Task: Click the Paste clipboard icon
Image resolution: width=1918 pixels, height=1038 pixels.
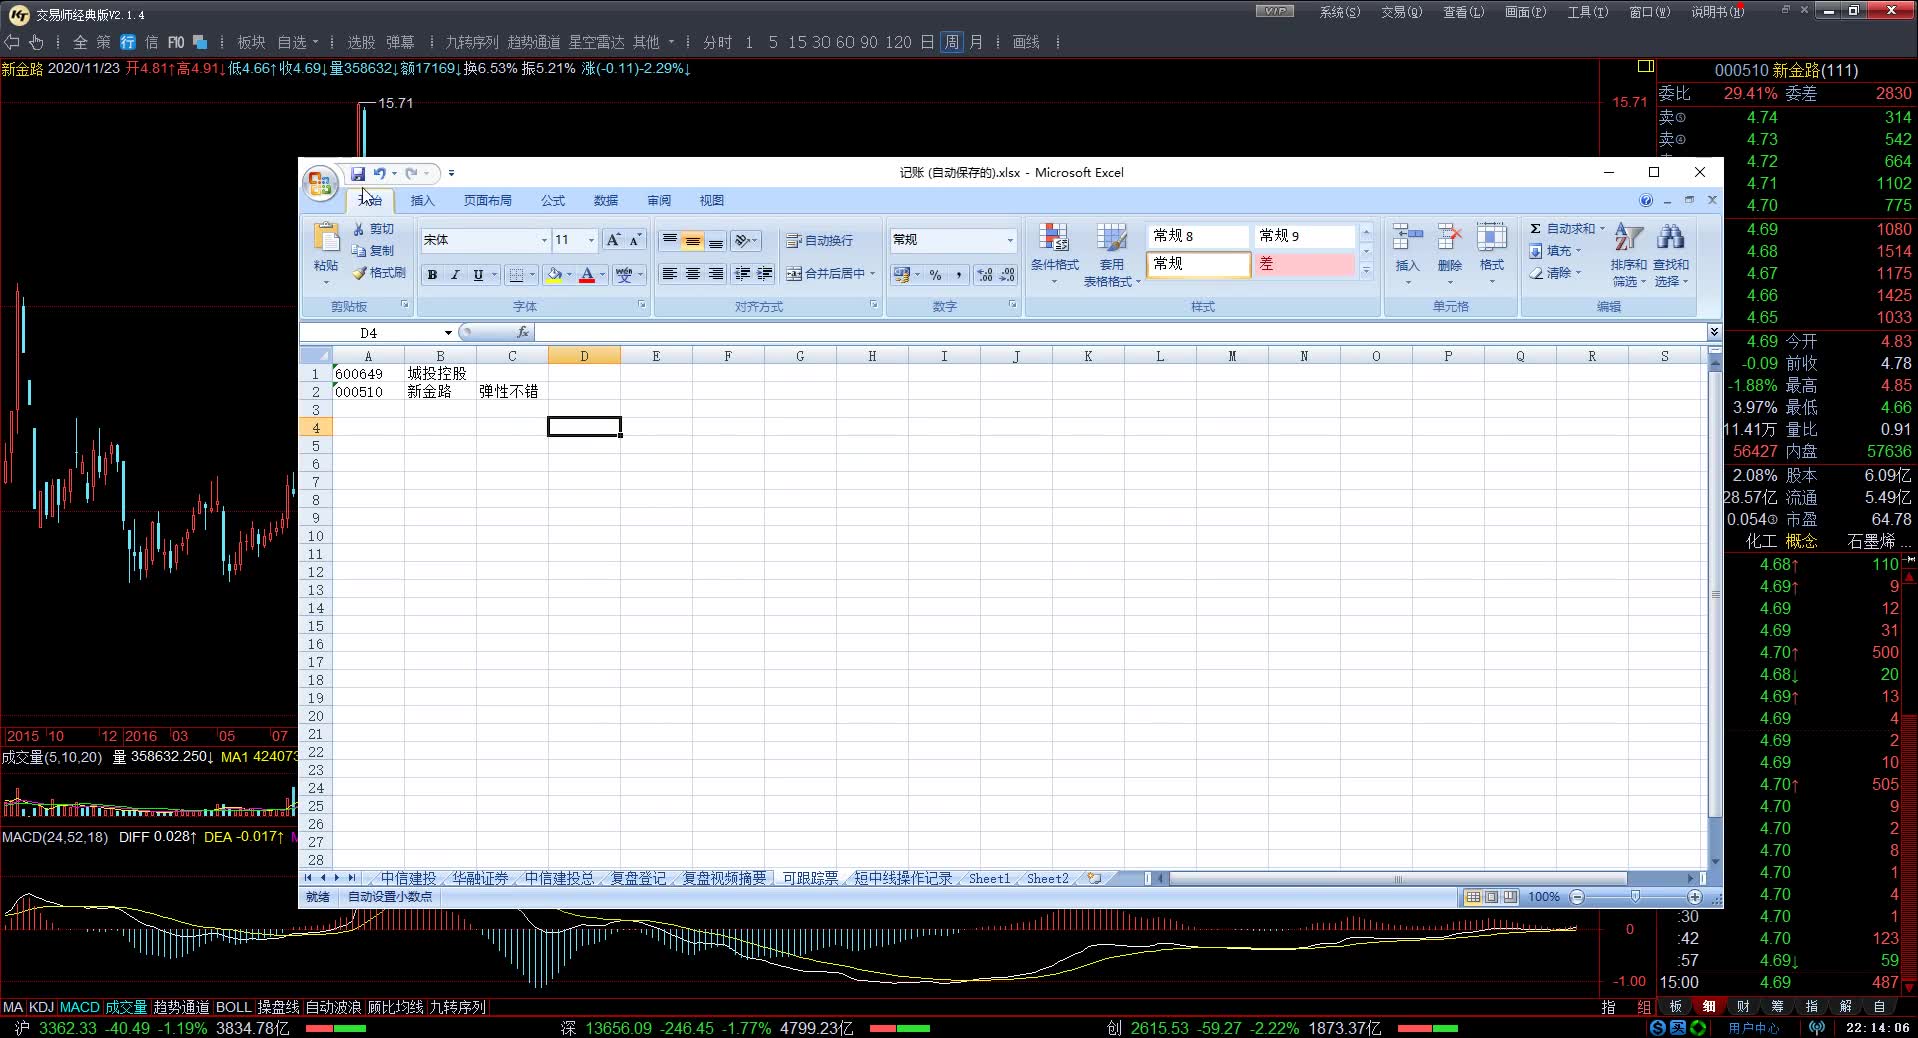Action: click(x=326, y=239)
